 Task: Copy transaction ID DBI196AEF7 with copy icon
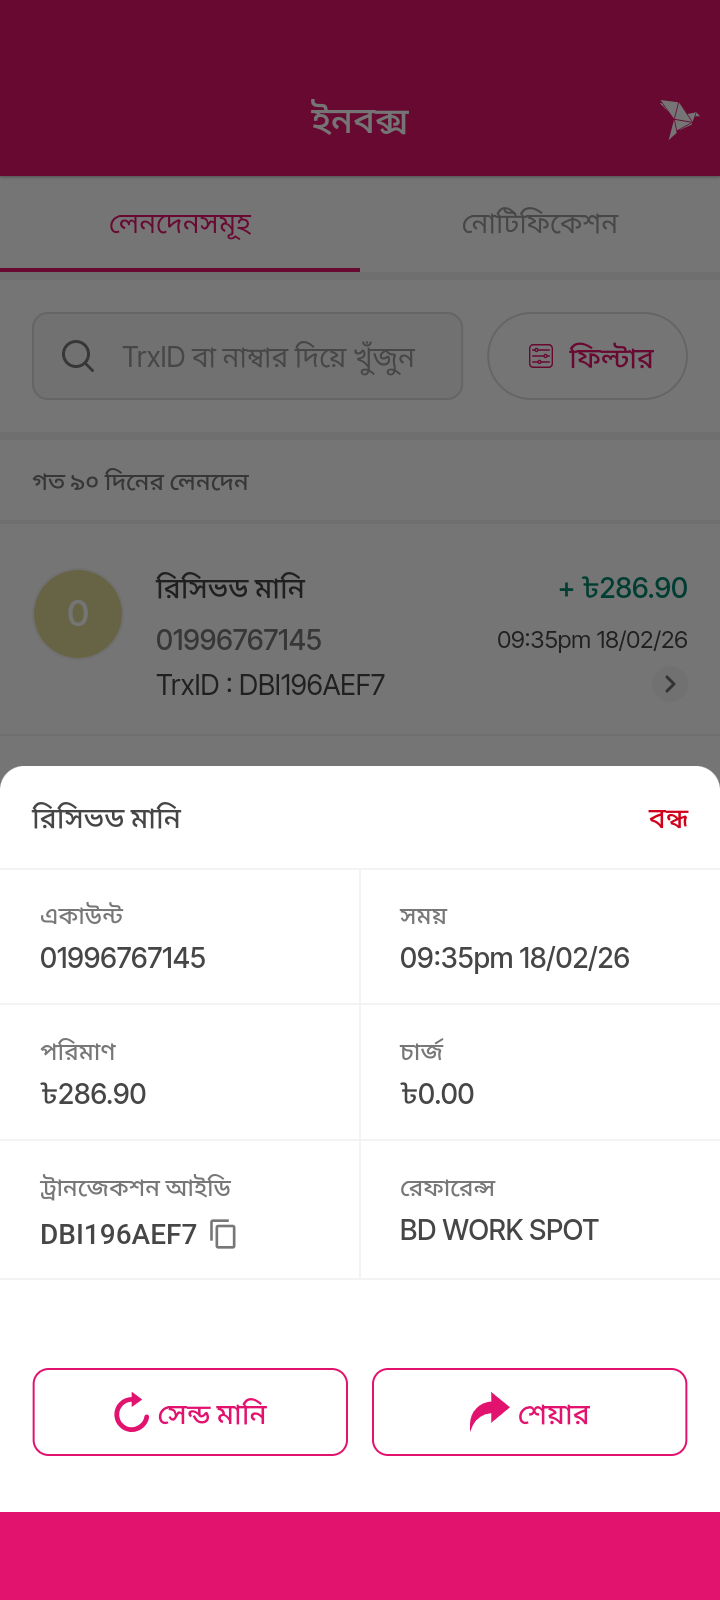(x=224, y=1235)
